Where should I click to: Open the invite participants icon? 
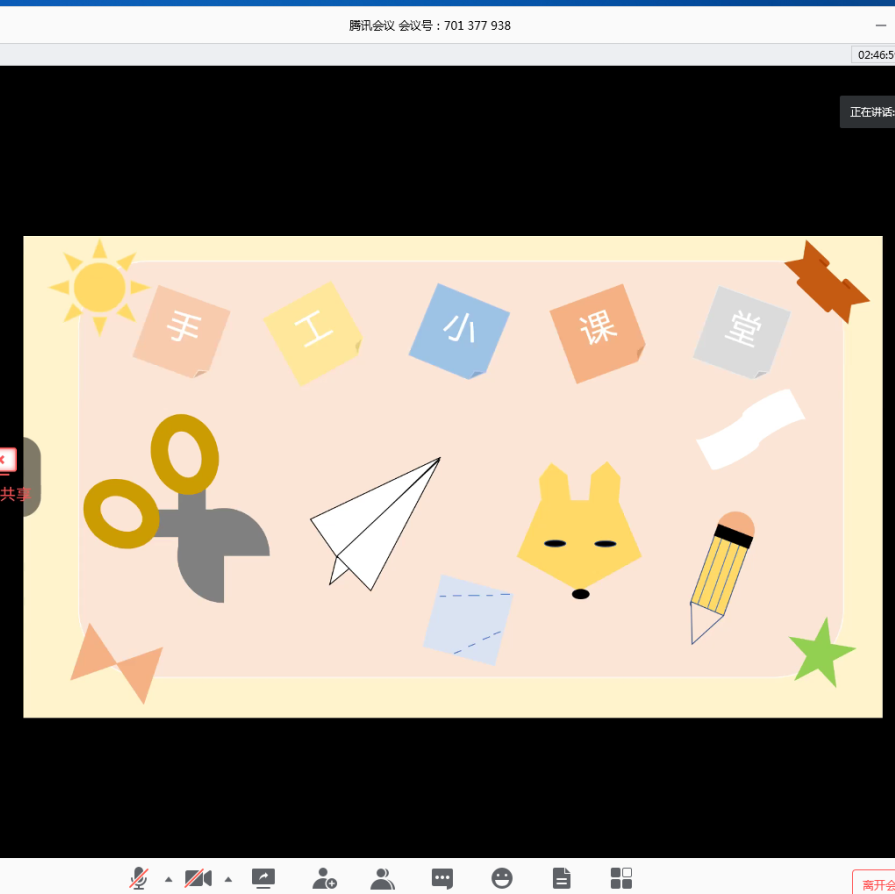[x=324, y=878]
